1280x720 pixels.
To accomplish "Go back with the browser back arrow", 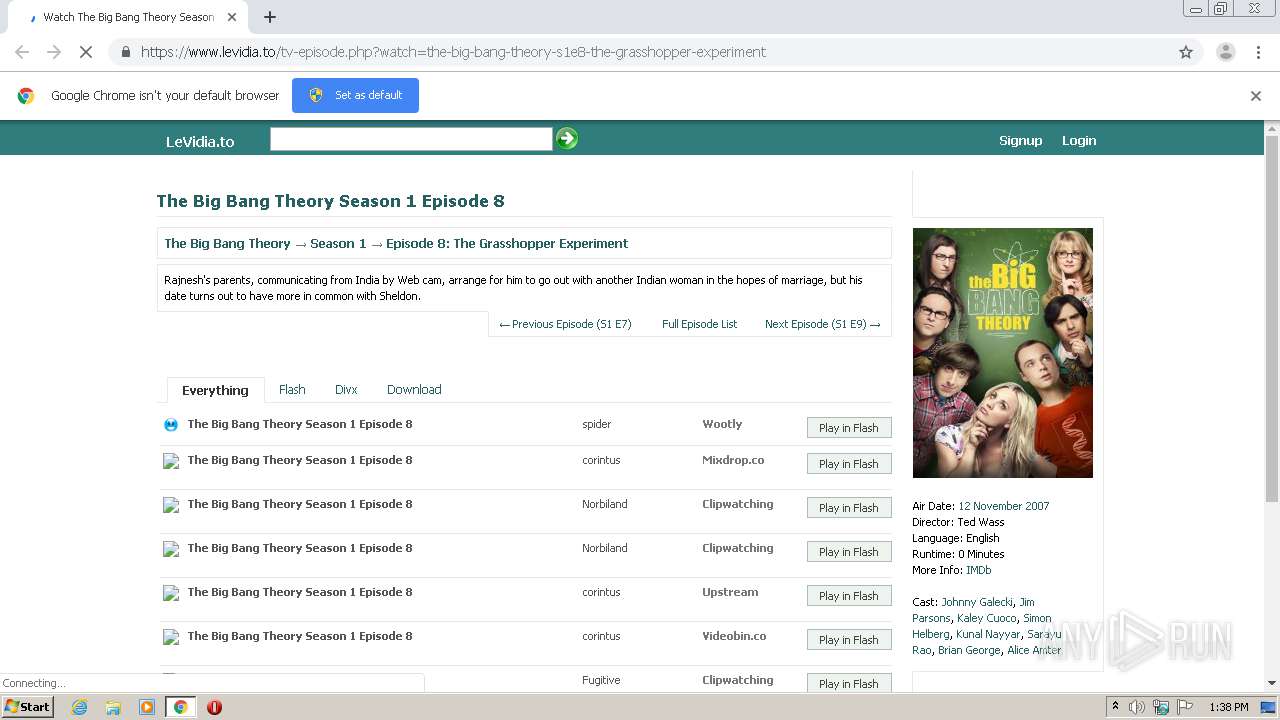I will click(22, 52).
